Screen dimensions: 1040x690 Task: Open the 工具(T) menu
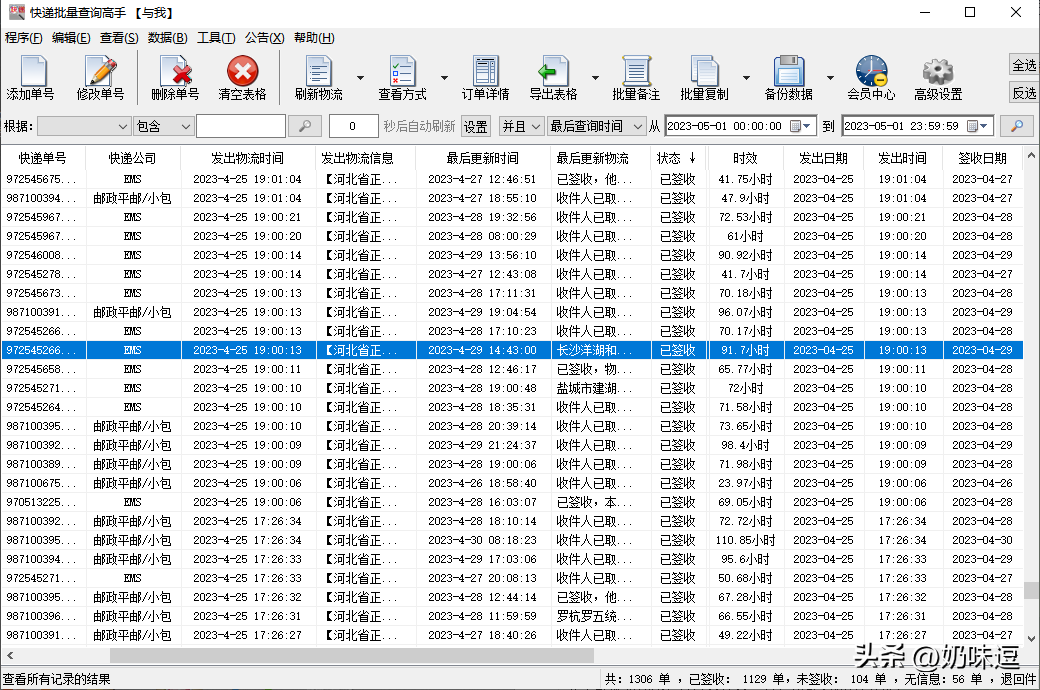click(216, 38)
